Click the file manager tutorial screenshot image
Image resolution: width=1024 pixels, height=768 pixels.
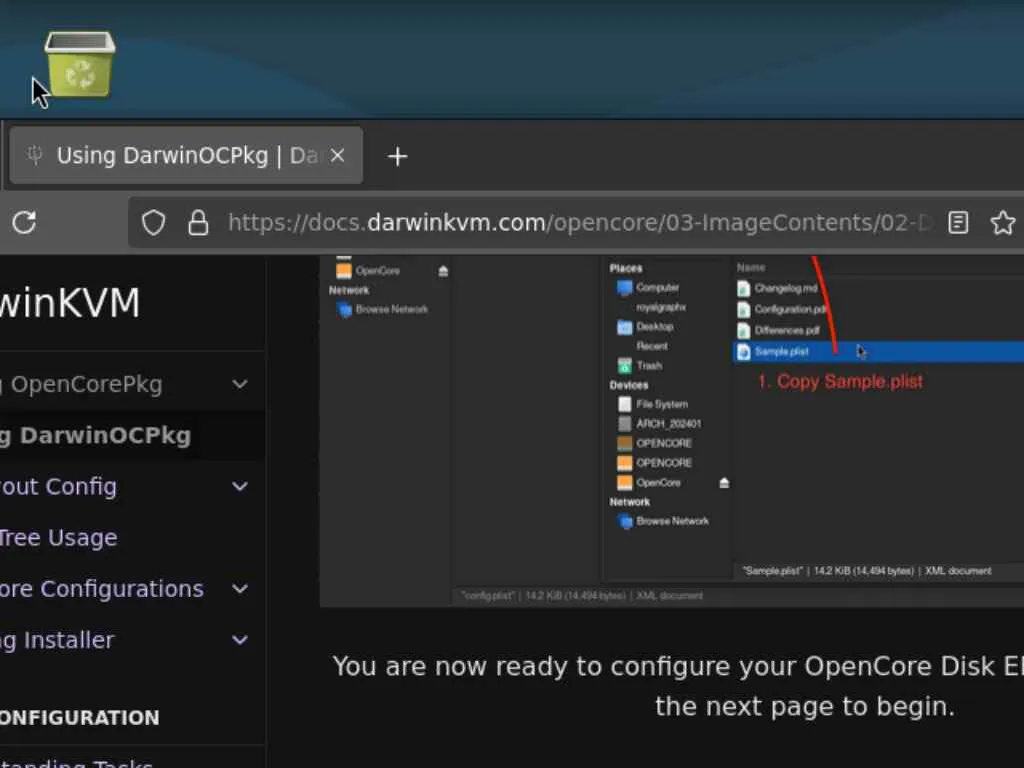click(x=671, y=431)
